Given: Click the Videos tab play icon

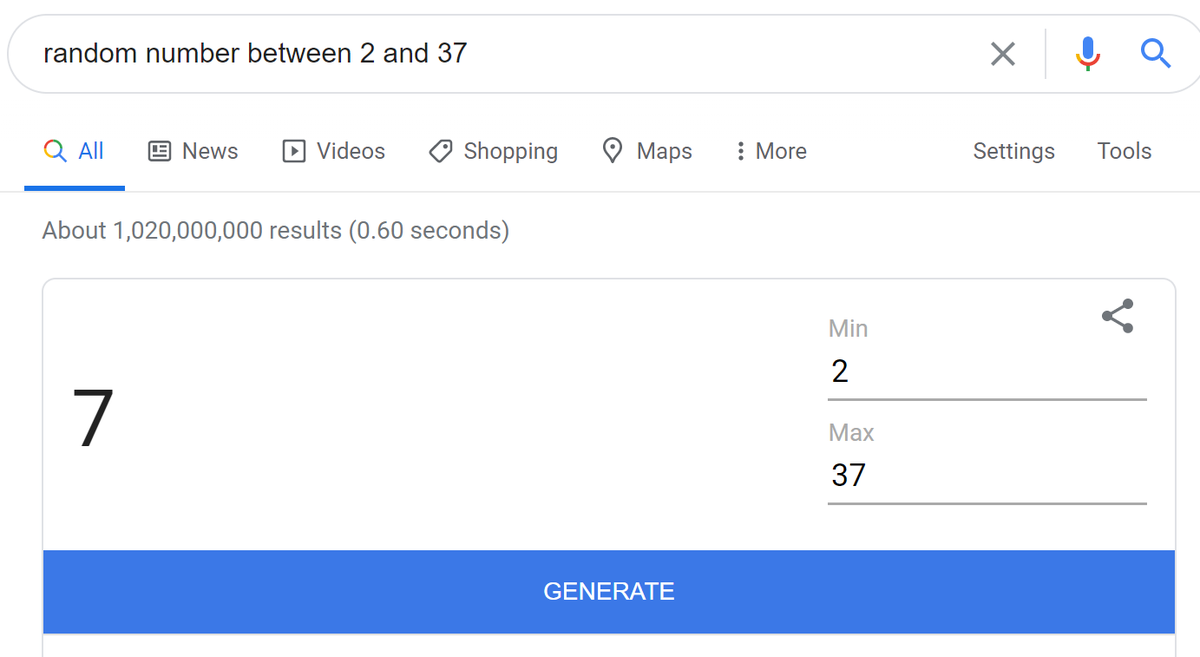Looking at the screenshot, I should point(294,151).
